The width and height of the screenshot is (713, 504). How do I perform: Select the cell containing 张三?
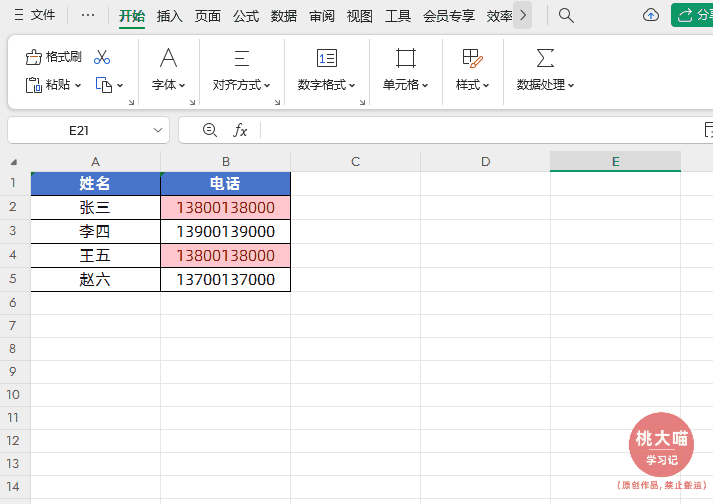95,208
